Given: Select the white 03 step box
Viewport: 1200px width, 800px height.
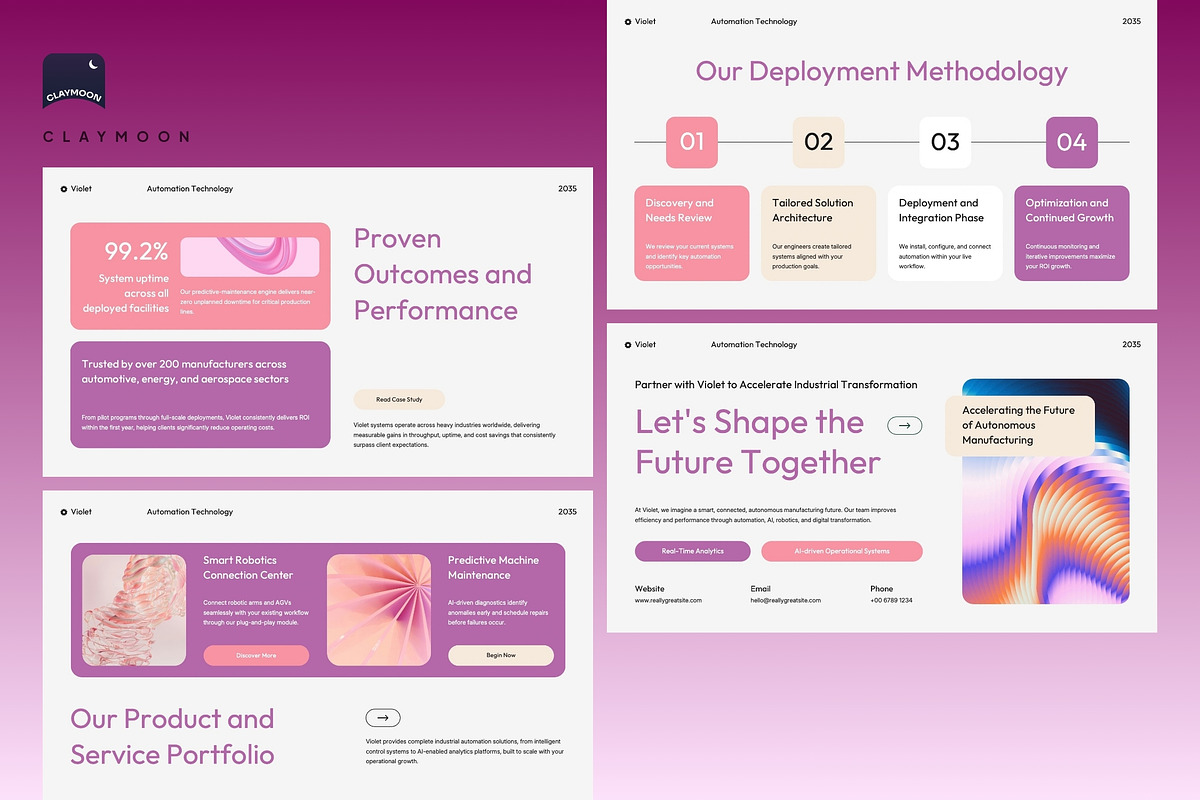Looking at the screenshot, I should tap(945, 142).
